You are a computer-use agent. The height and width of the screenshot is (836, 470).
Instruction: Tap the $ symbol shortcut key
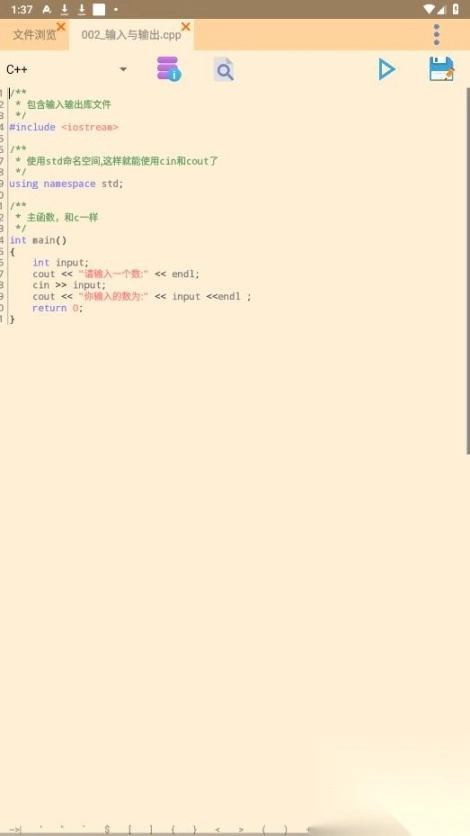click(107, 830)
